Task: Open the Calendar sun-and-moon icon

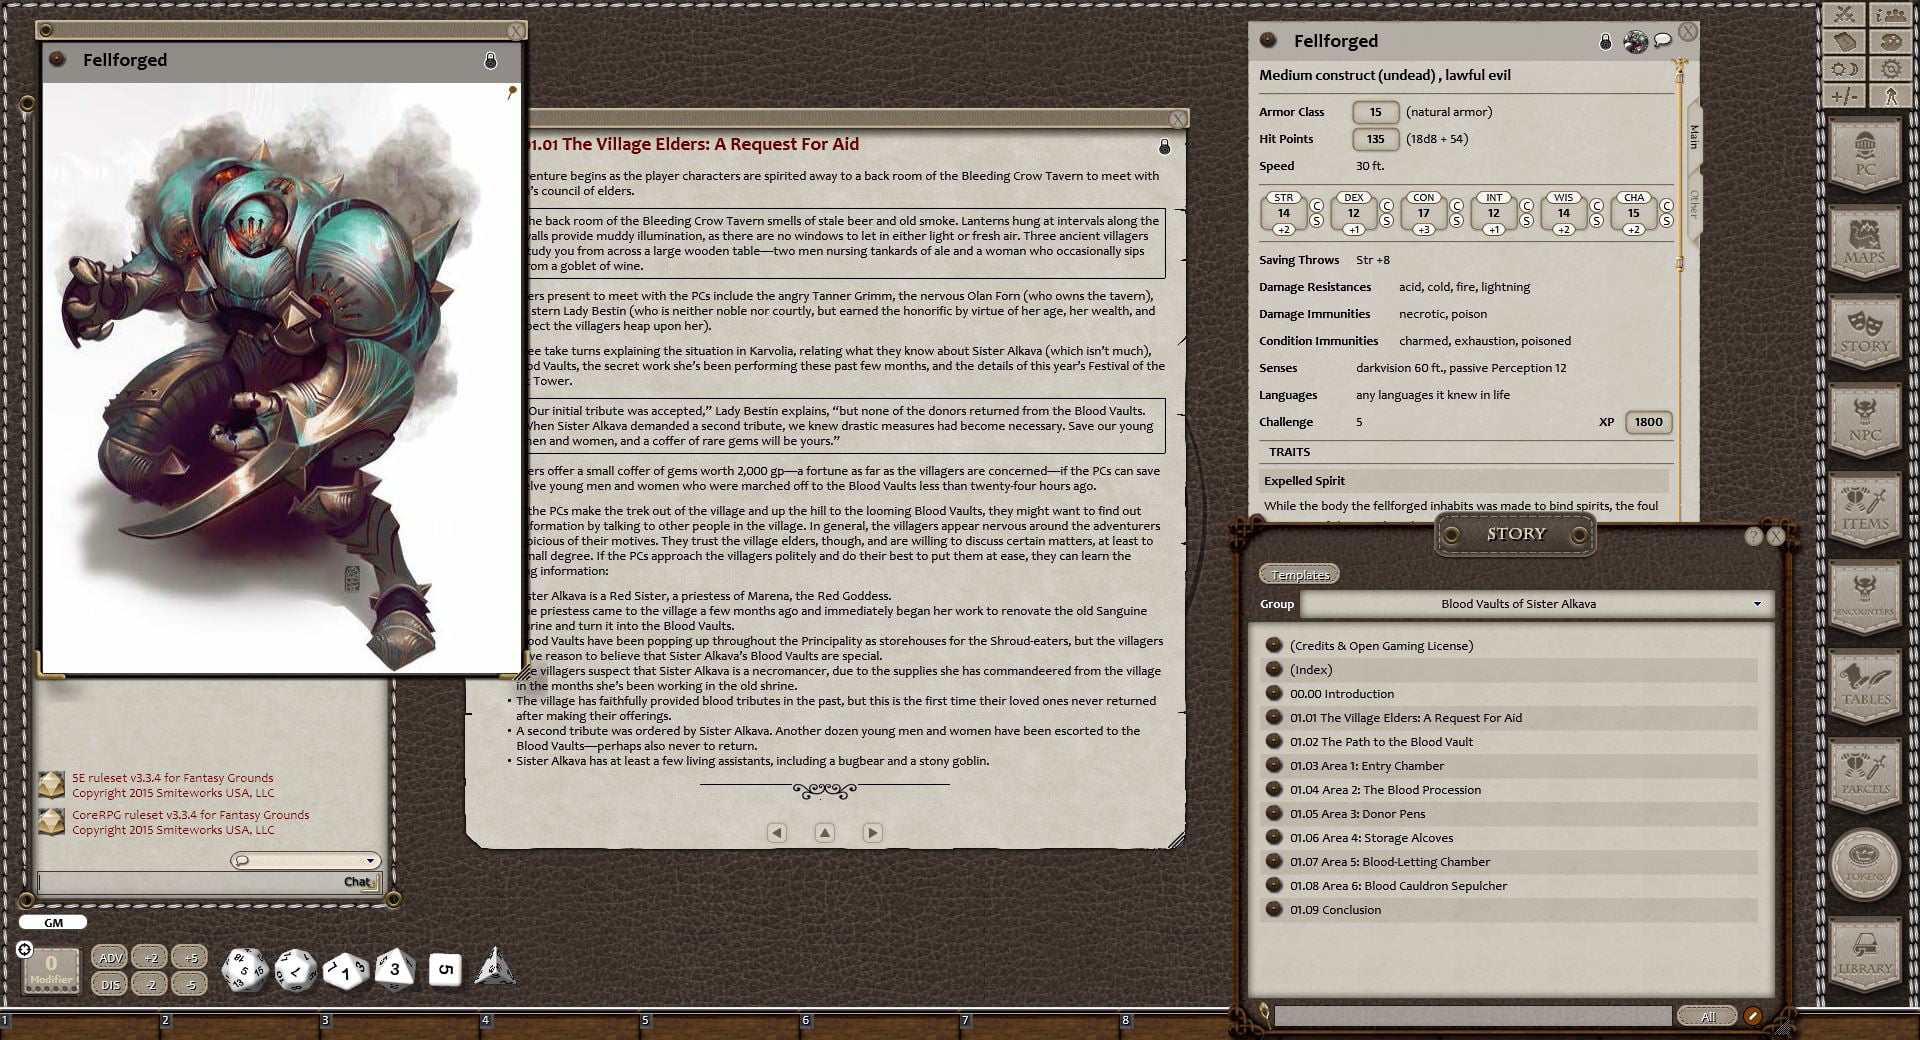Action: (1845, 69)
